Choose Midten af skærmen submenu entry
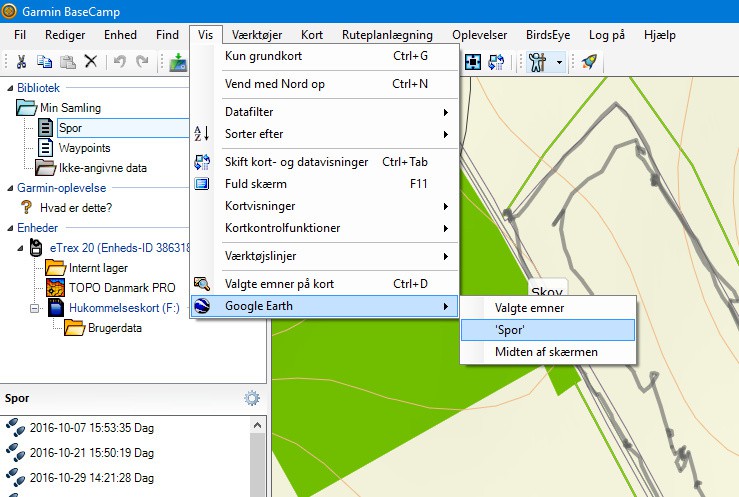 (x=548, y=352)
